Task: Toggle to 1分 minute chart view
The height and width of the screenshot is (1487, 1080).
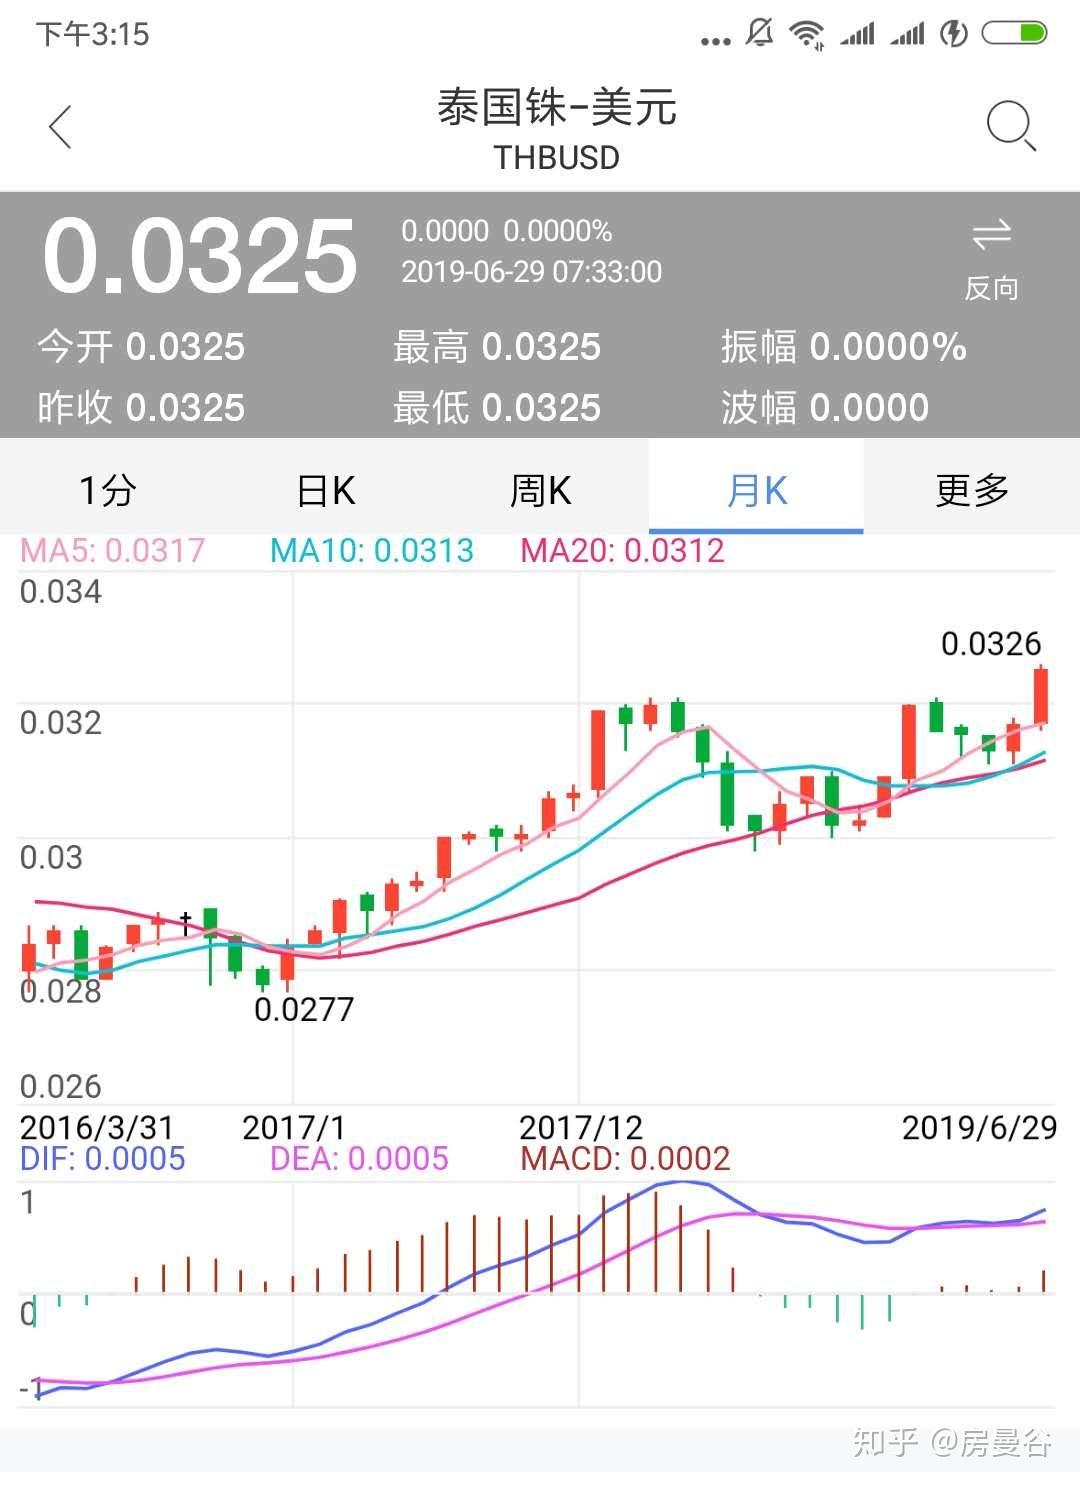Action: 105,489
